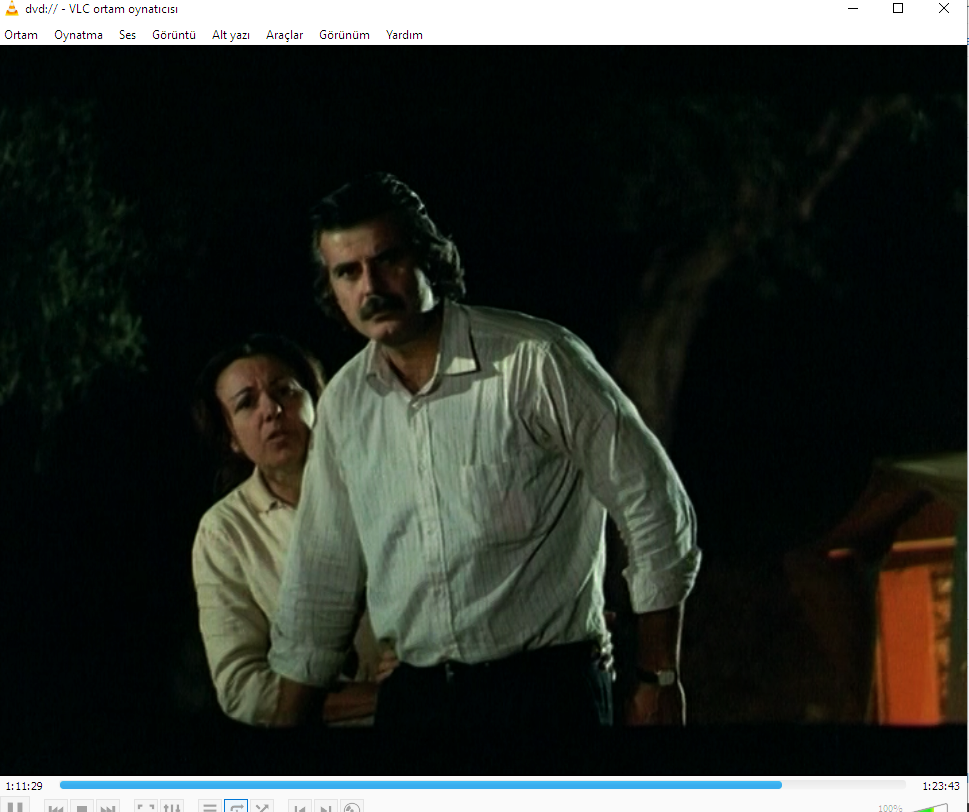Open the Ortam menu
This screenshot has width=969, height=812.
21,35
